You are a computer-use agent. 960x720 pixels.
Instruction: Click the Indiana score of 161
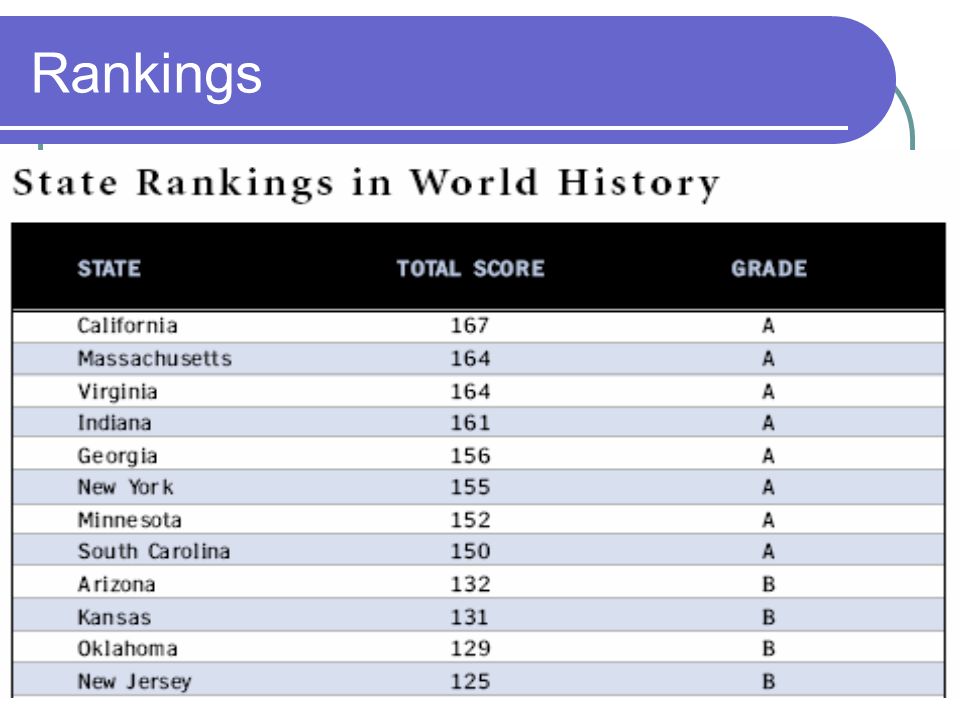point(470,423)
